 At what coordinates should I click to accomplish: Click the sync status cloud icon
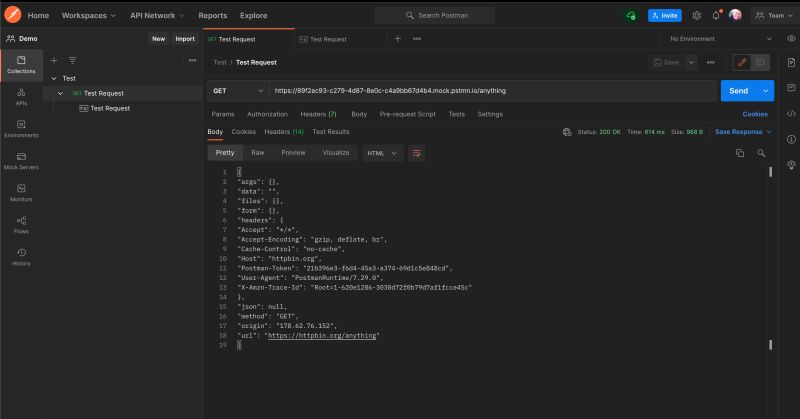[x=631, y=15]
